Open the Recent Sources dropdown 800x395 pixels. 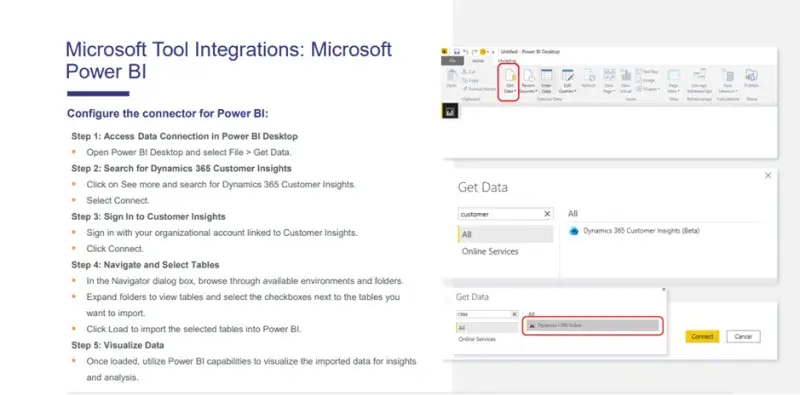tap(528, 81)
